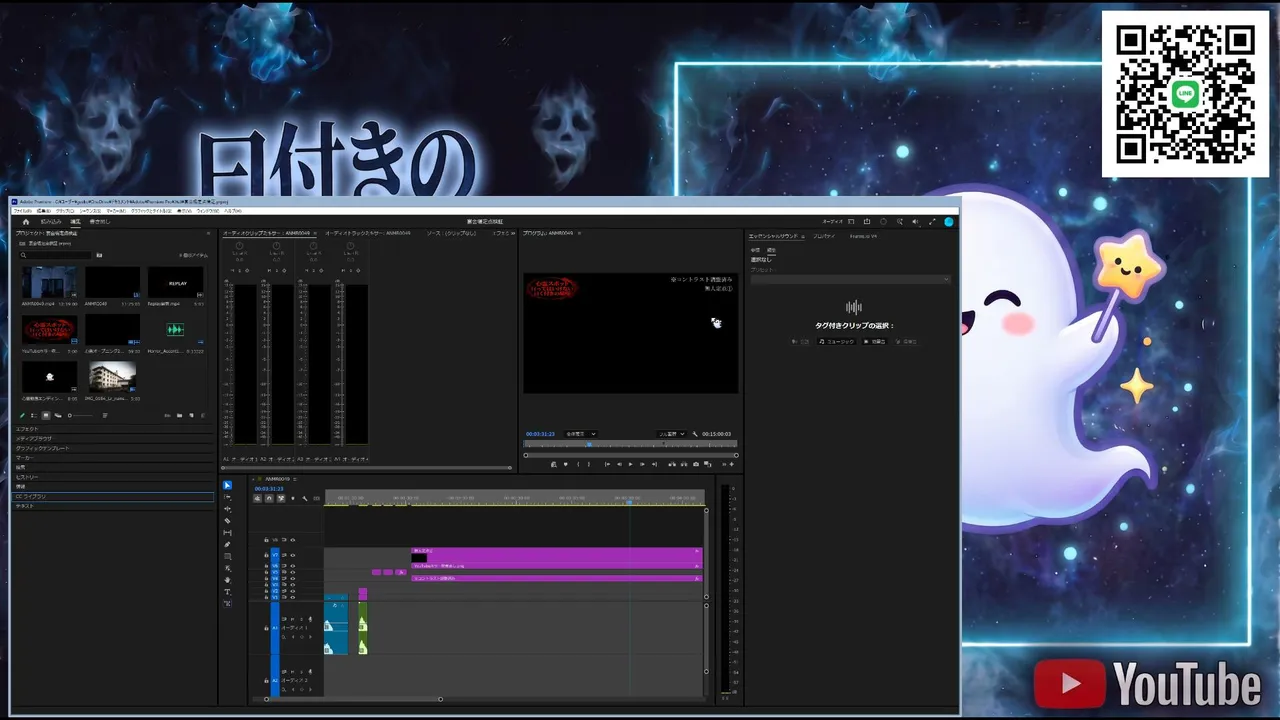Toggle linked selection in timeline
The height and width of the screenshot is (720, 1280).
tap(281, 498)
